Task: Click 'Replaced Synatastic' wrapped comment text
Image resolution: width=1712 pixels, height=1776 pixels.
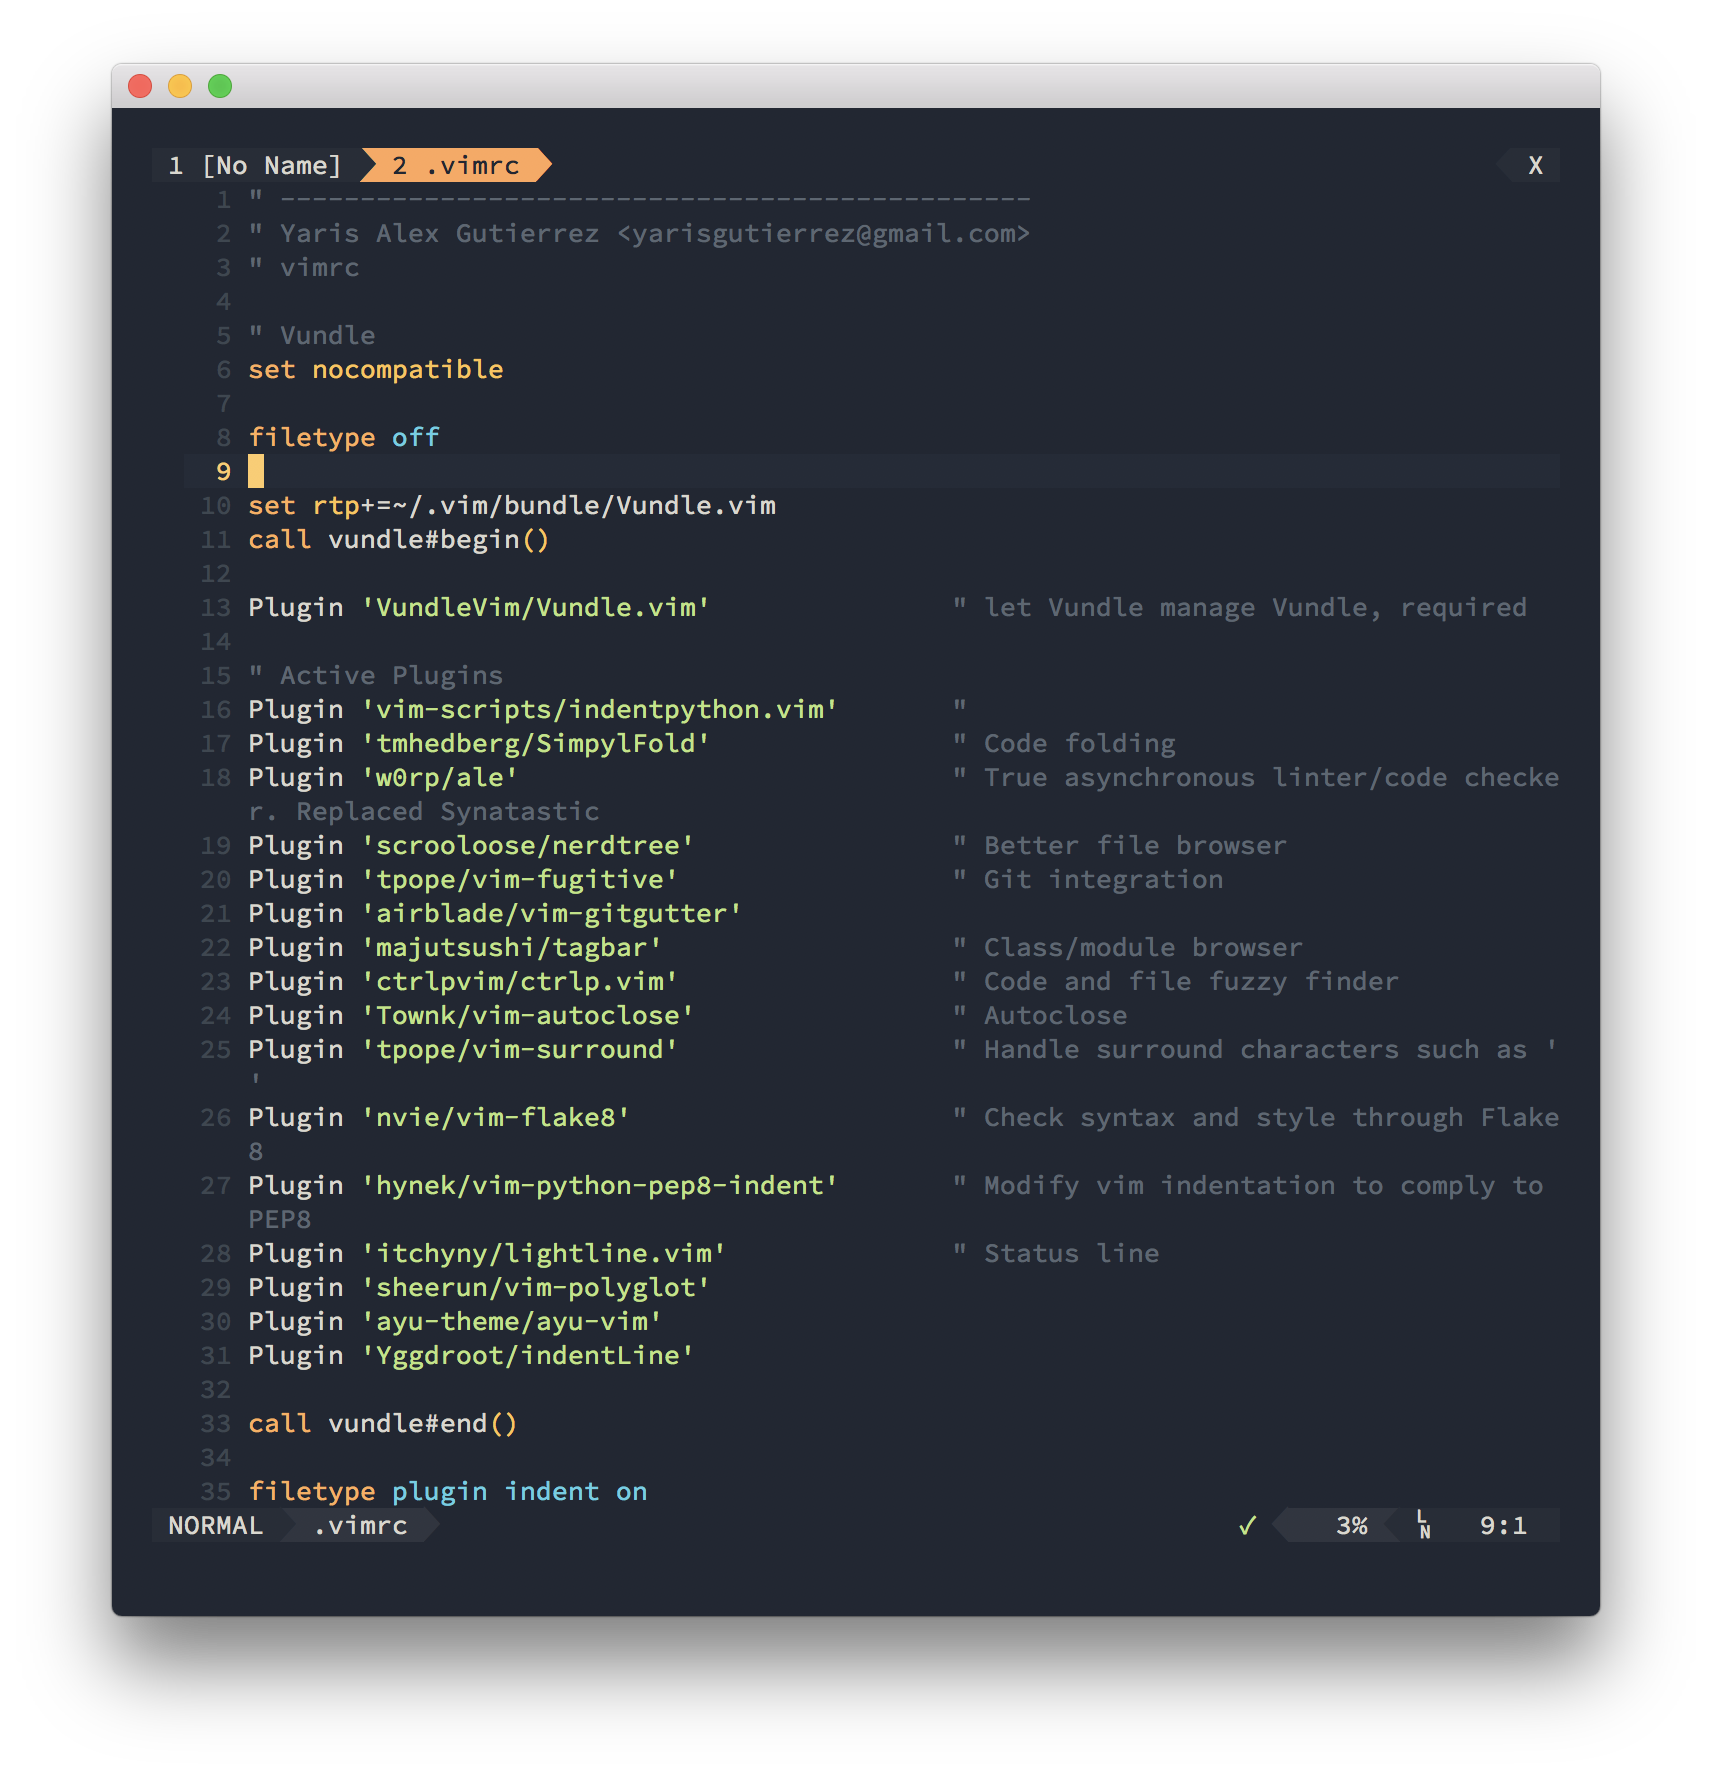Action: coord(447,811)
